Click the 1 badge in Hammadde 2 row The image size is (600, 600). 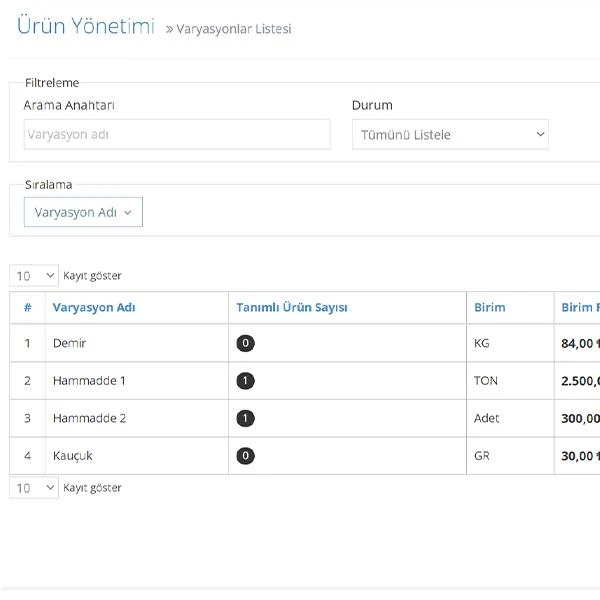(245, 418)
